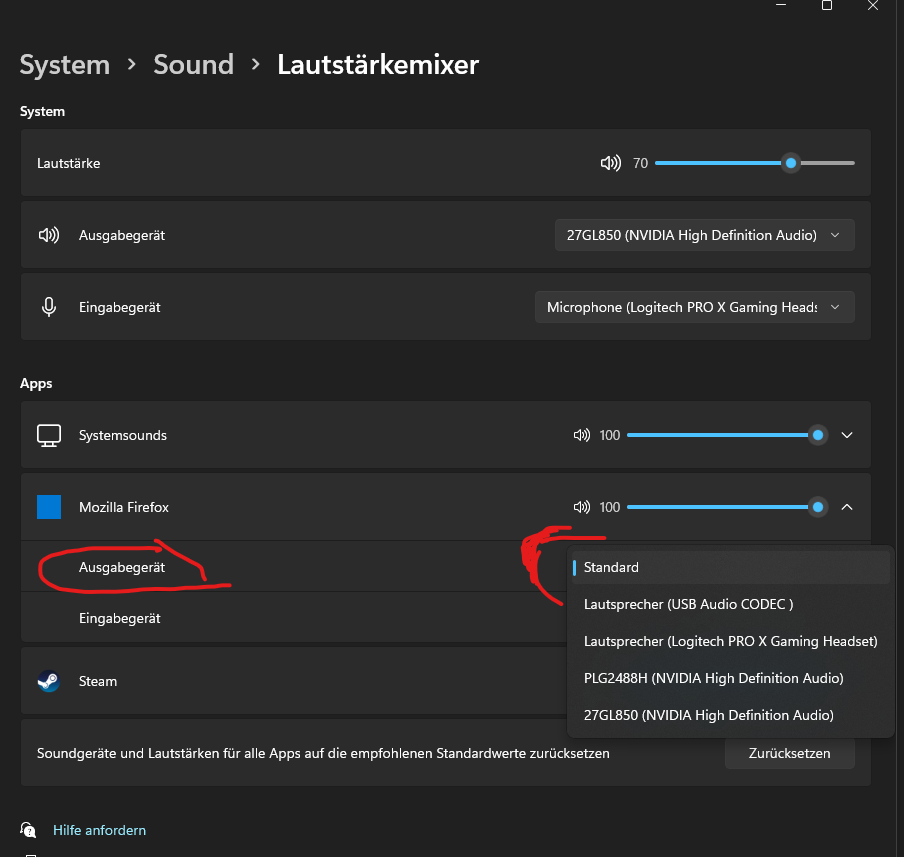Open the Hilfe anfordern link
This screenshot has width=904, height=857.
tap(99, 830)
